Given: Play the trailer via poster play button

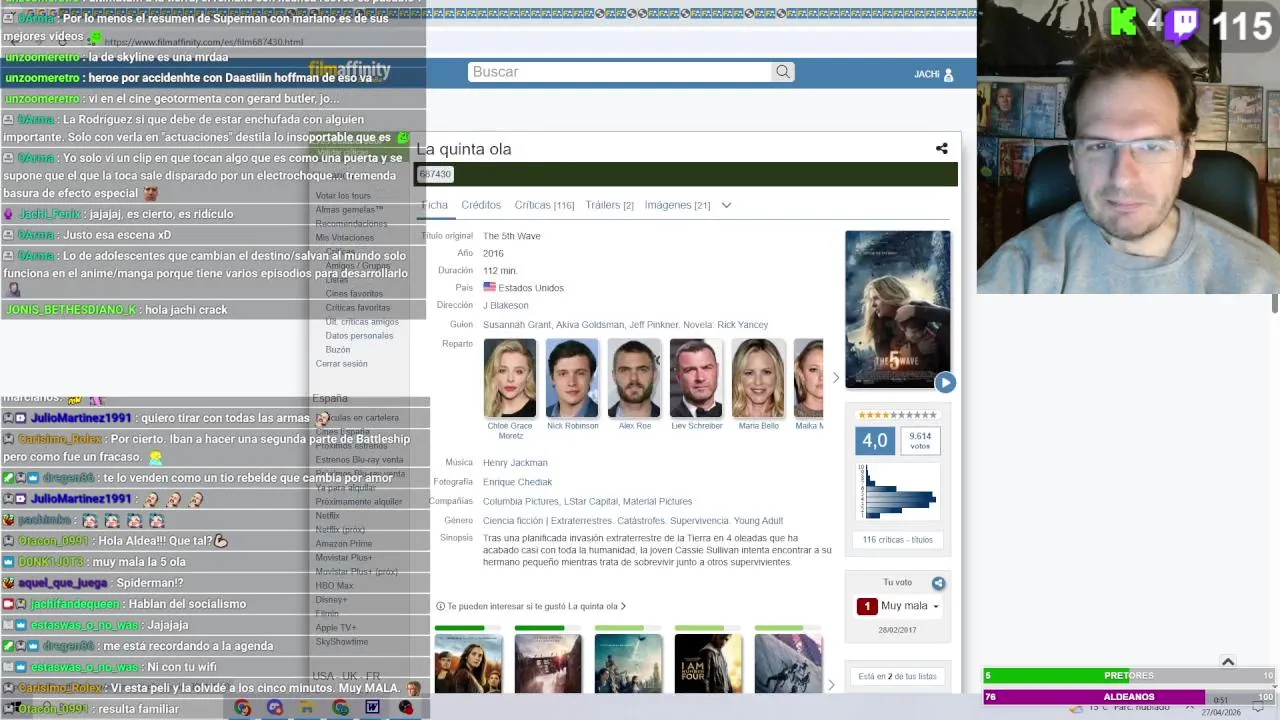Looking at the screenshot, I should 945,382.
